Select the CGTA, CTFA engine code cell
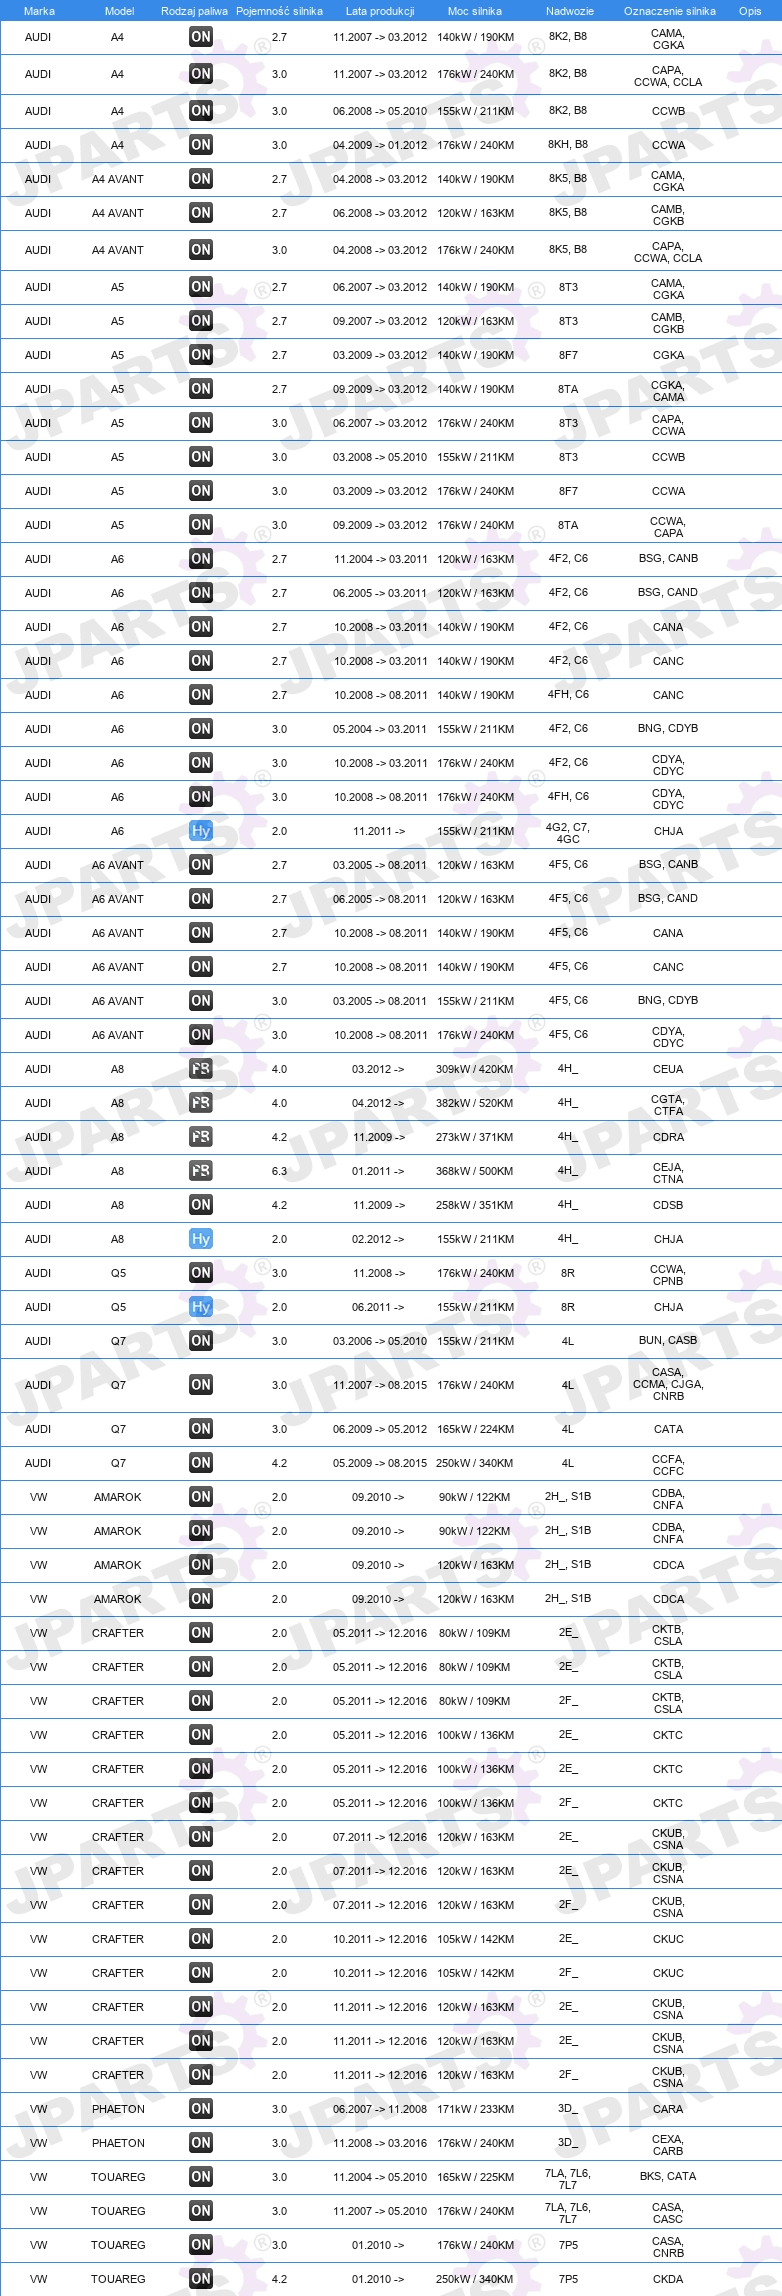 [x=668, y=1105]
